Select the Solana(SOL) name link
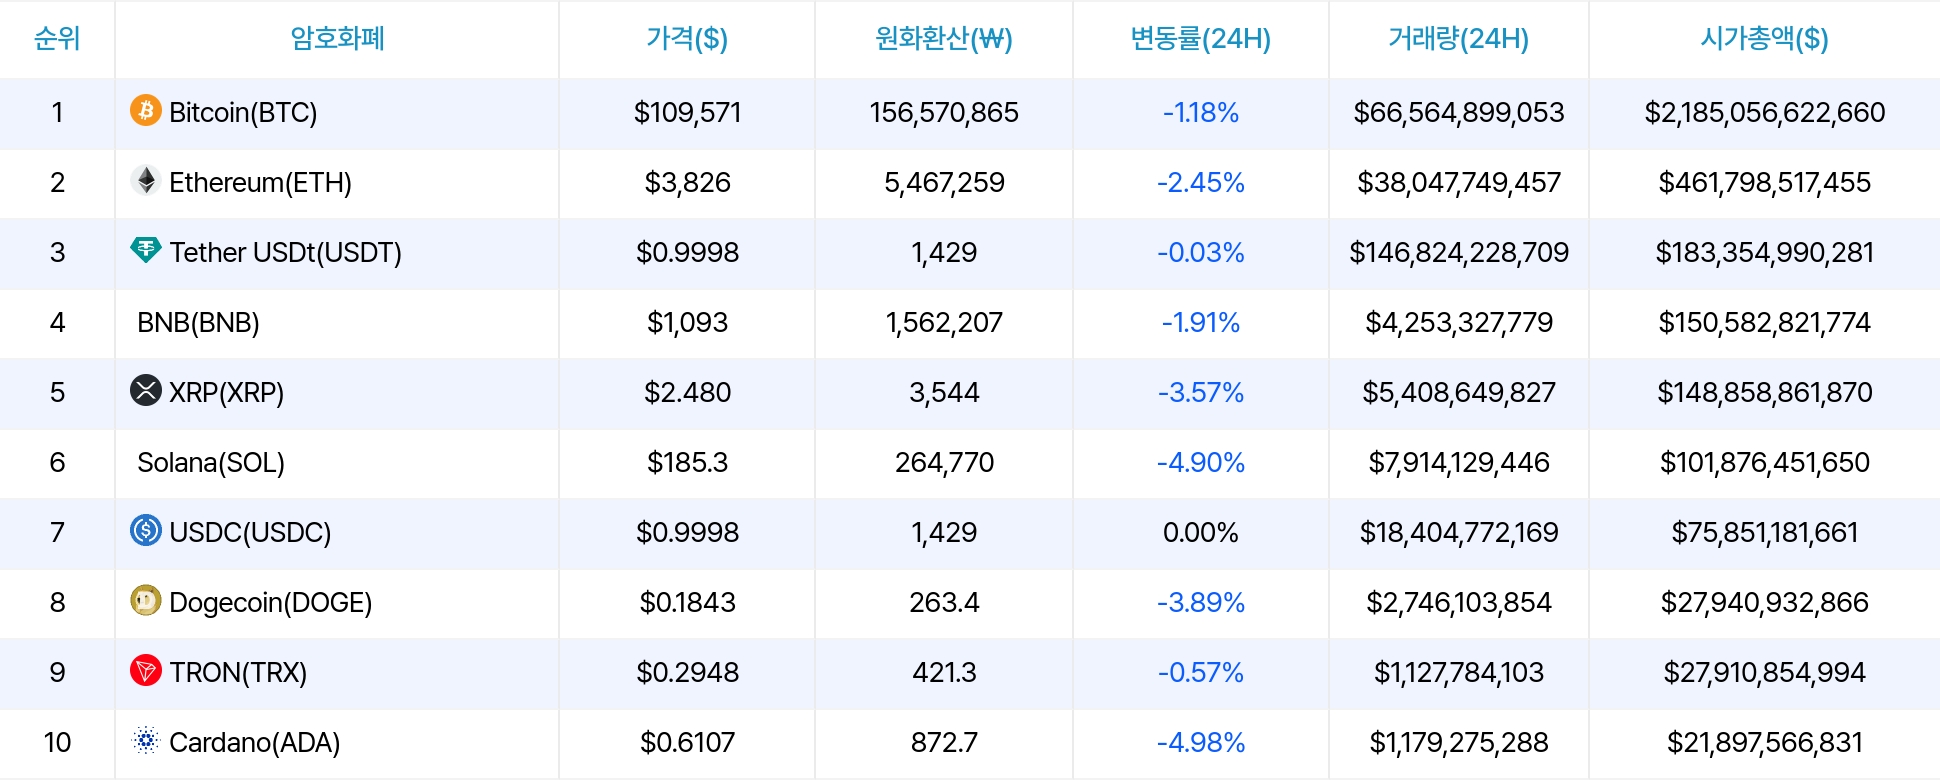This screenshot has height=780, width=1940. point(211,462)
